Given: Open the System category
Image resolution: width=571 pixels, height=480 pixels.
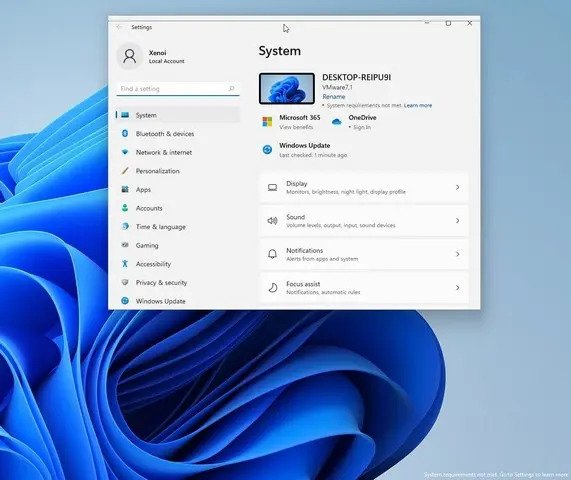Looking at the screenshot, I should tap(178, 115).
